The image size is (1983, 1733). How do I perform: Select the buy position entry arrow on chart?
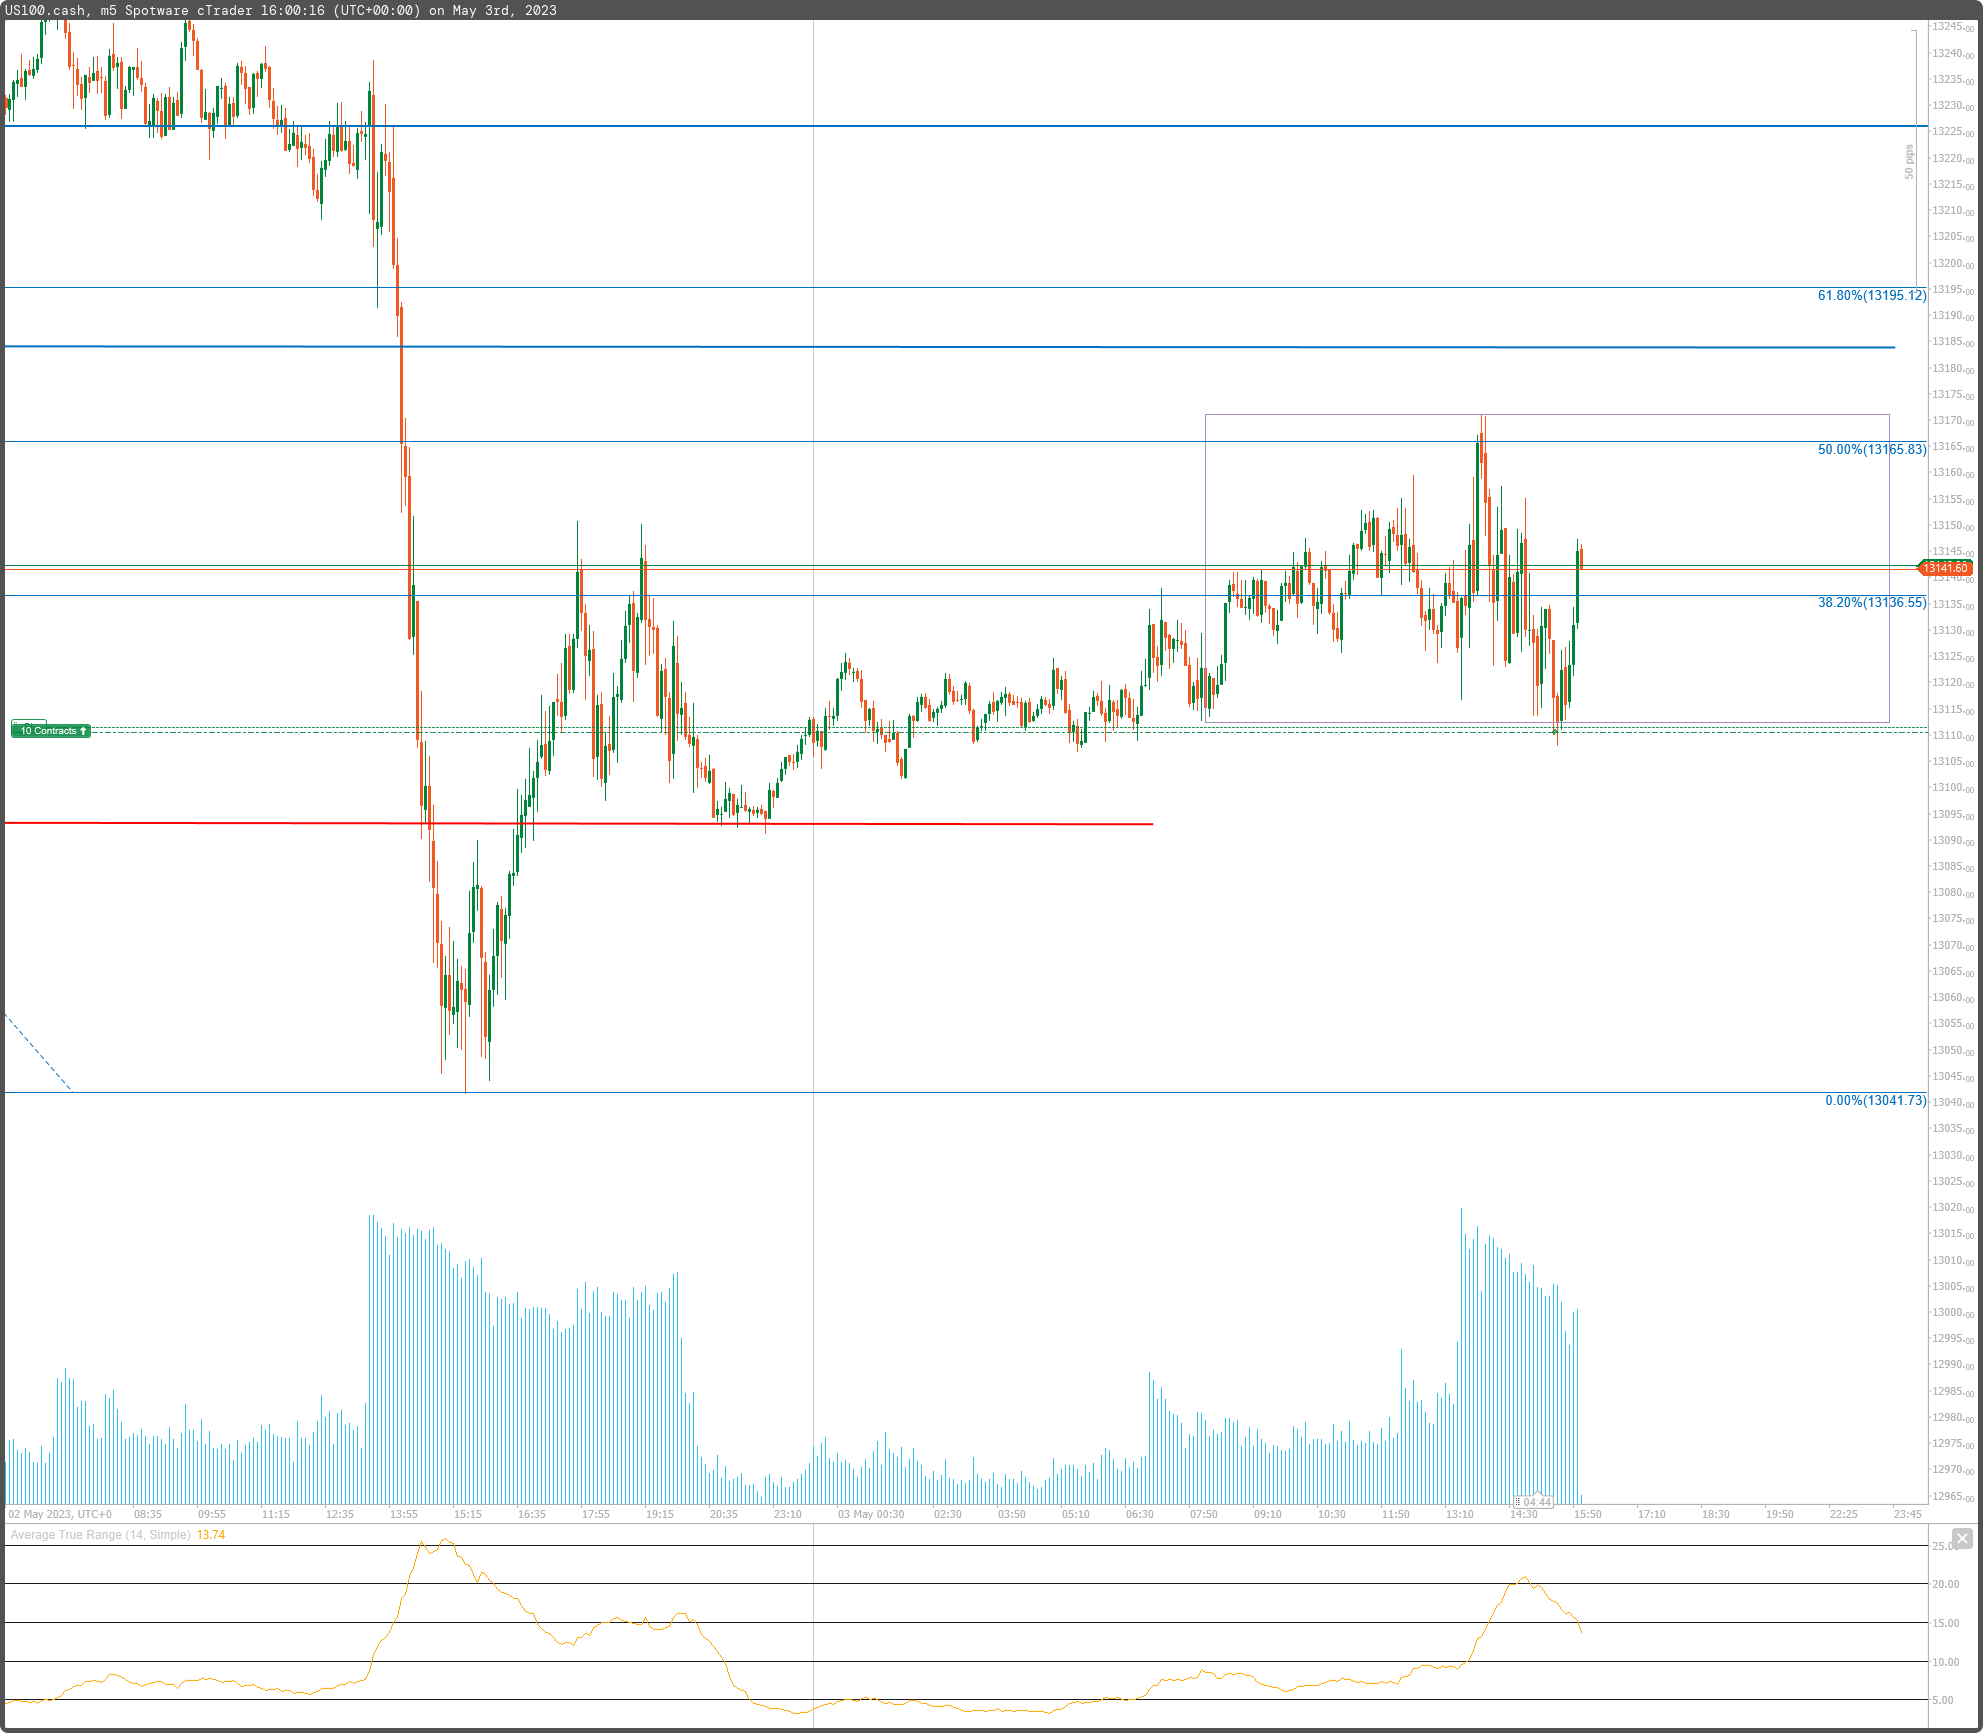coord(1555,732)
